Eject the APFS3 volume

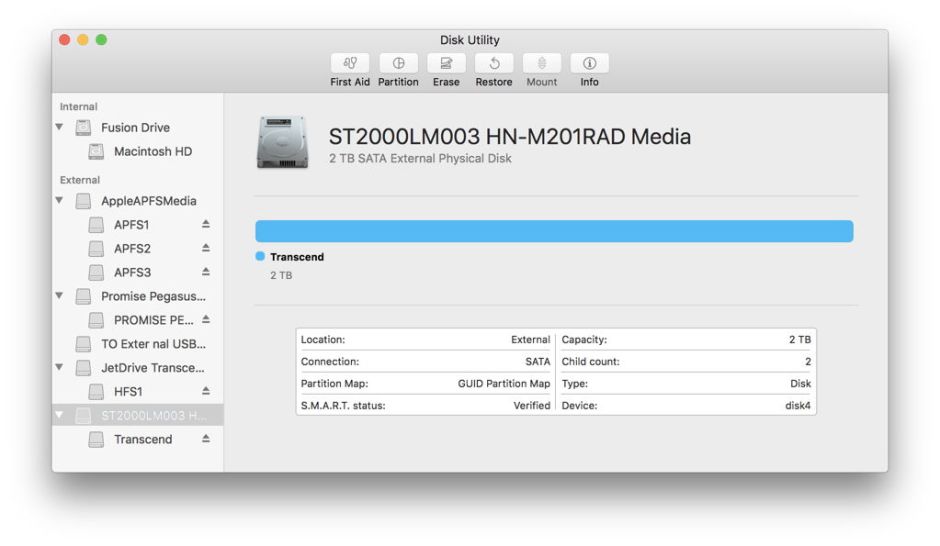point(206,272)
